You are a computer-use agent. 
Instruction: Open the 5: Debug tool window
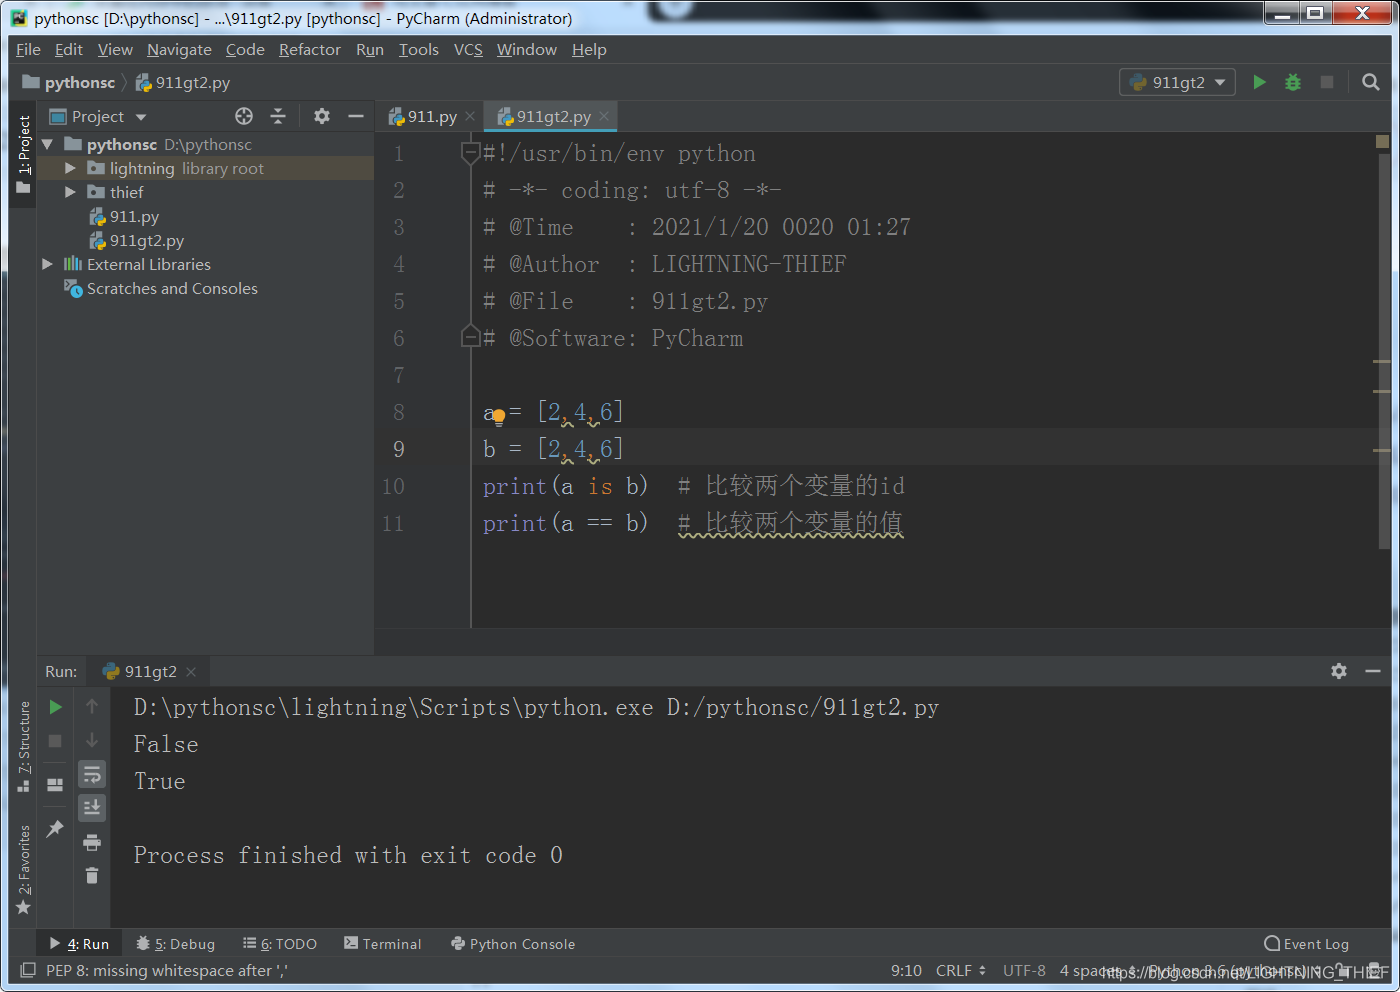[x=176, y=943]
